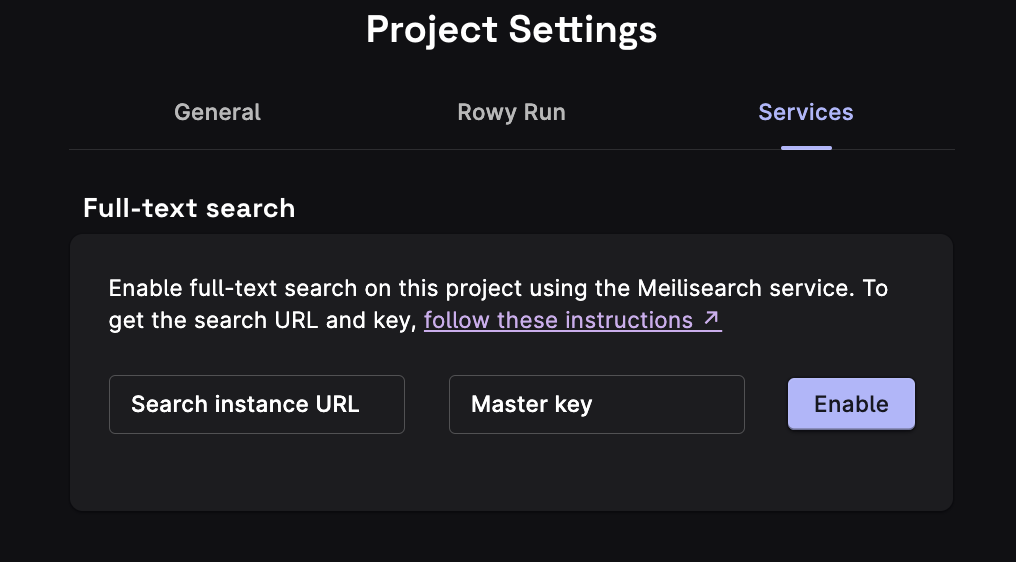Click the gap between Master key and Enable
Image resolution: width=1016 pixels, height=562 pixels.
(766, 404)
